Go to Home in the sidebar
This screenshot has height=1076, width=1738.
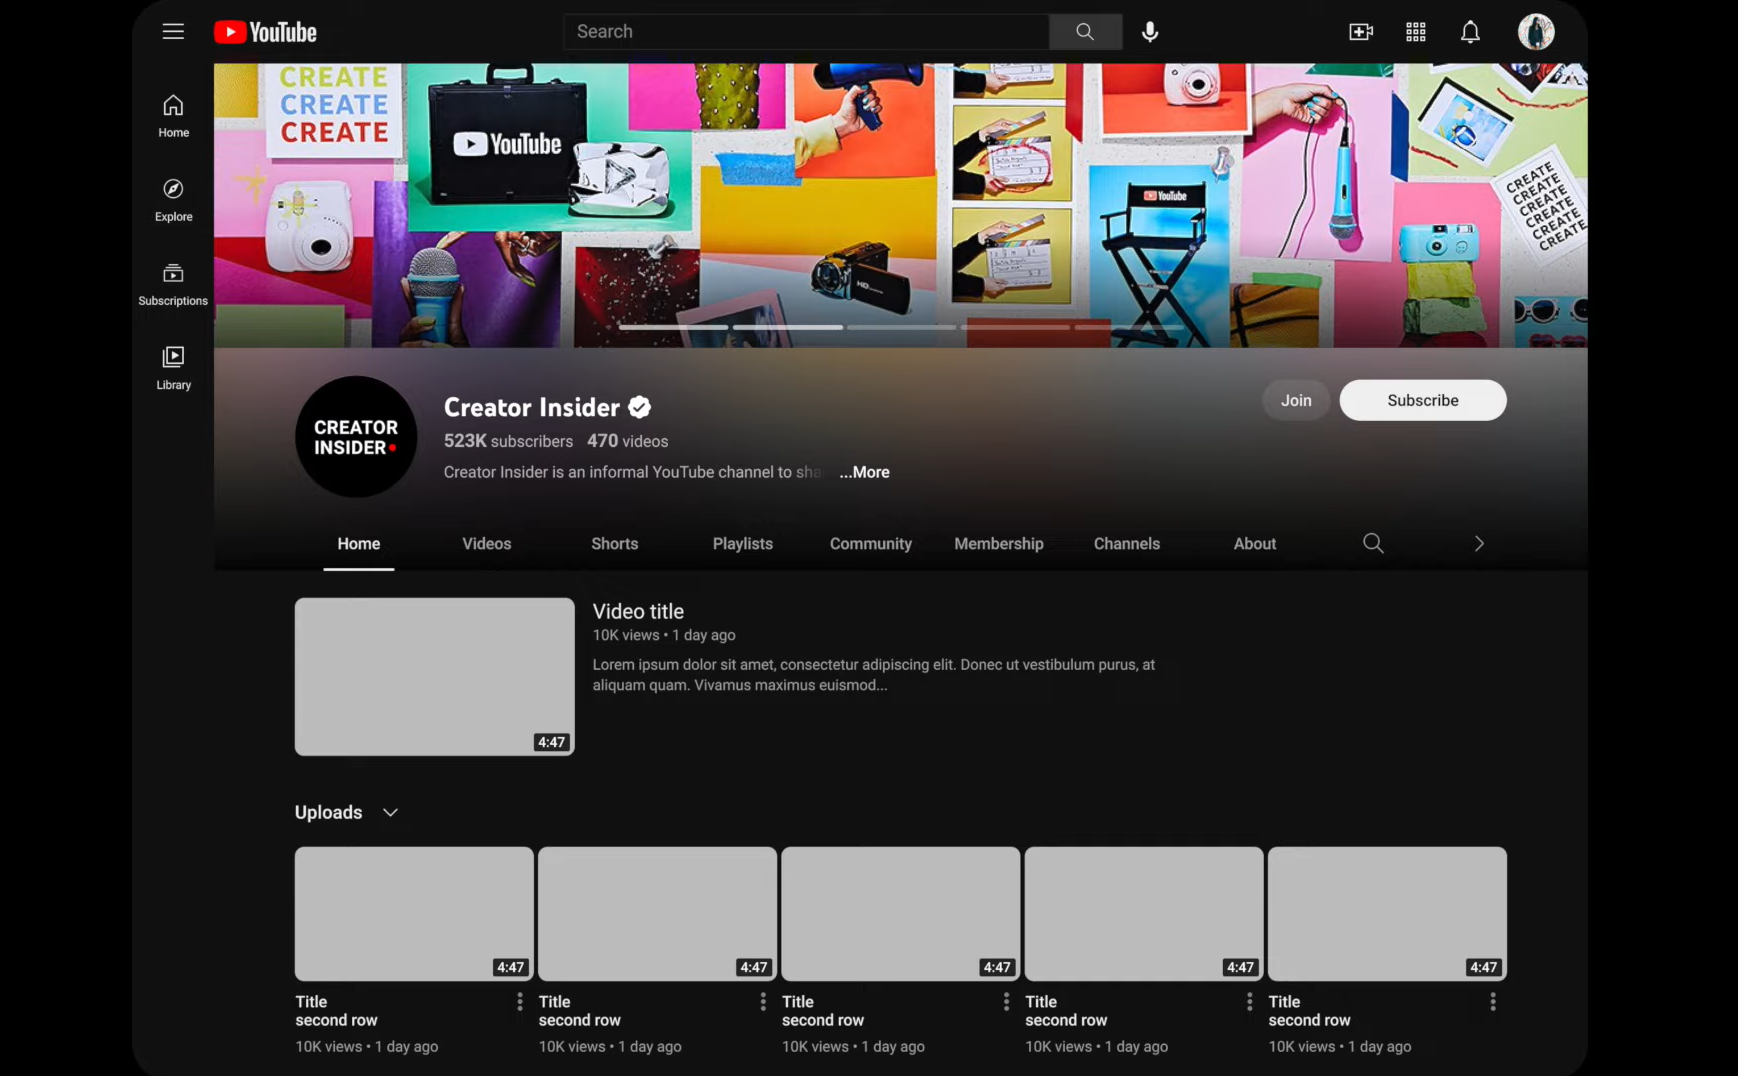pyautogui.click(x=173, y=116)
